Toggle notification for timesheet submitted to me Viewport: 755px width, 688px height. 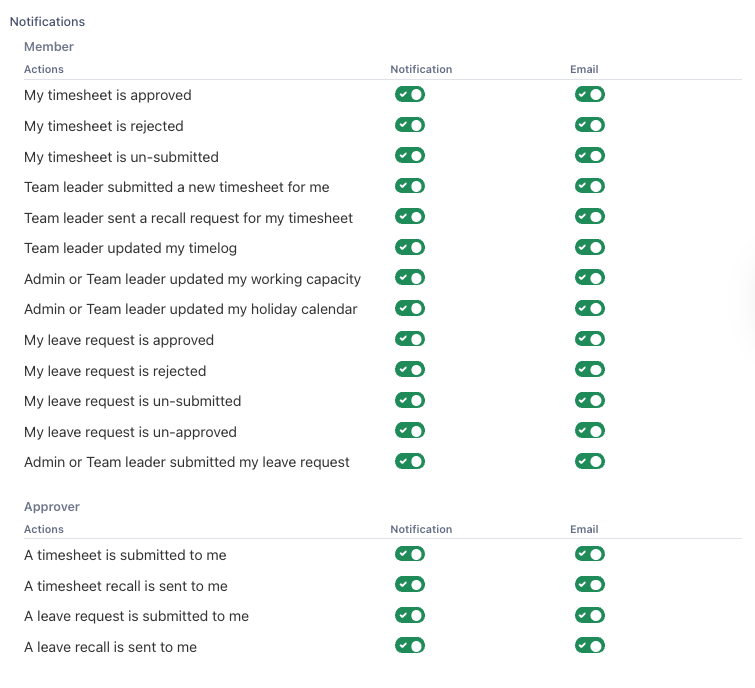point(410,554)
